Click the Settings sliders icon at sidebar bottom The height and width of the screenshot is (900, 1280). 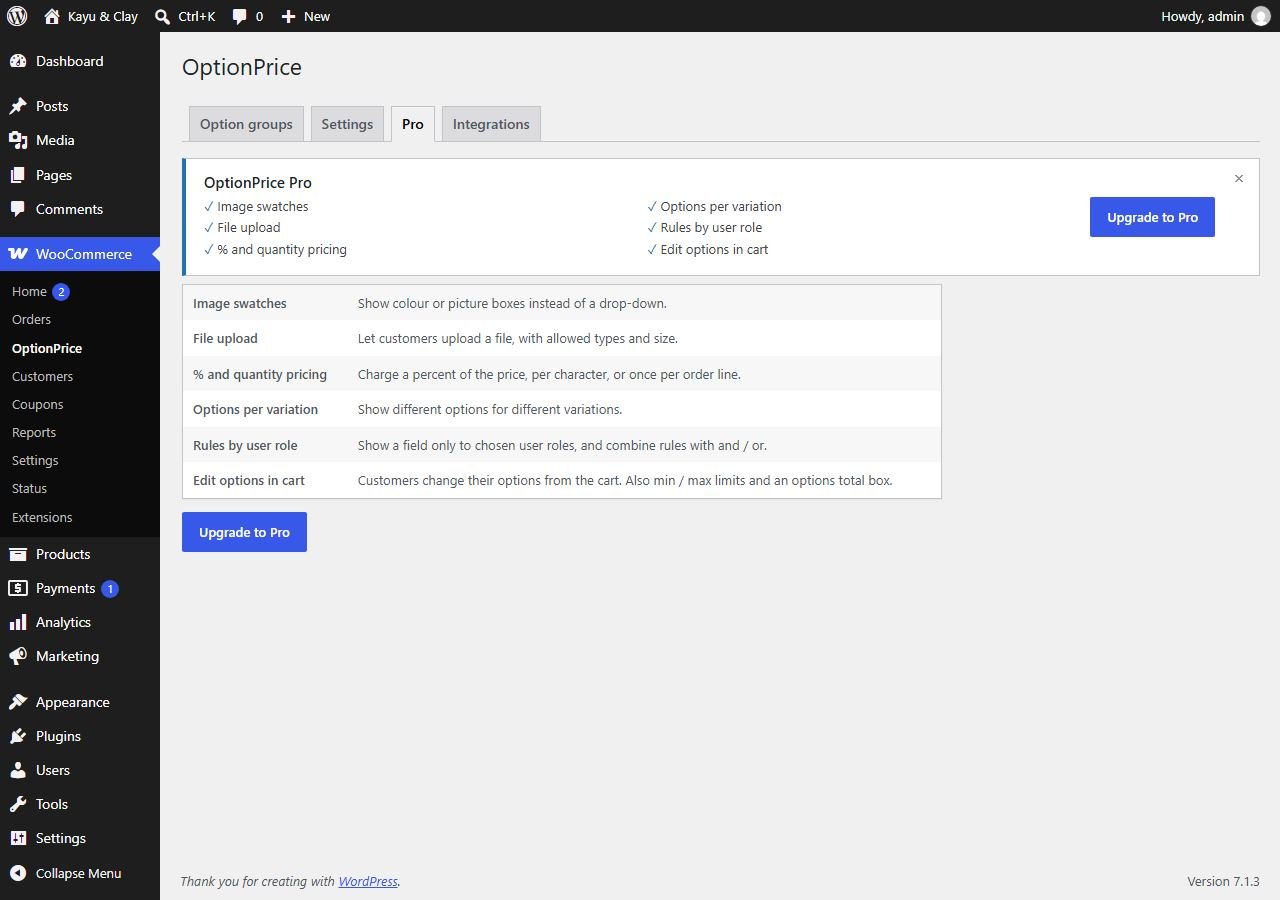click(18, 838)
